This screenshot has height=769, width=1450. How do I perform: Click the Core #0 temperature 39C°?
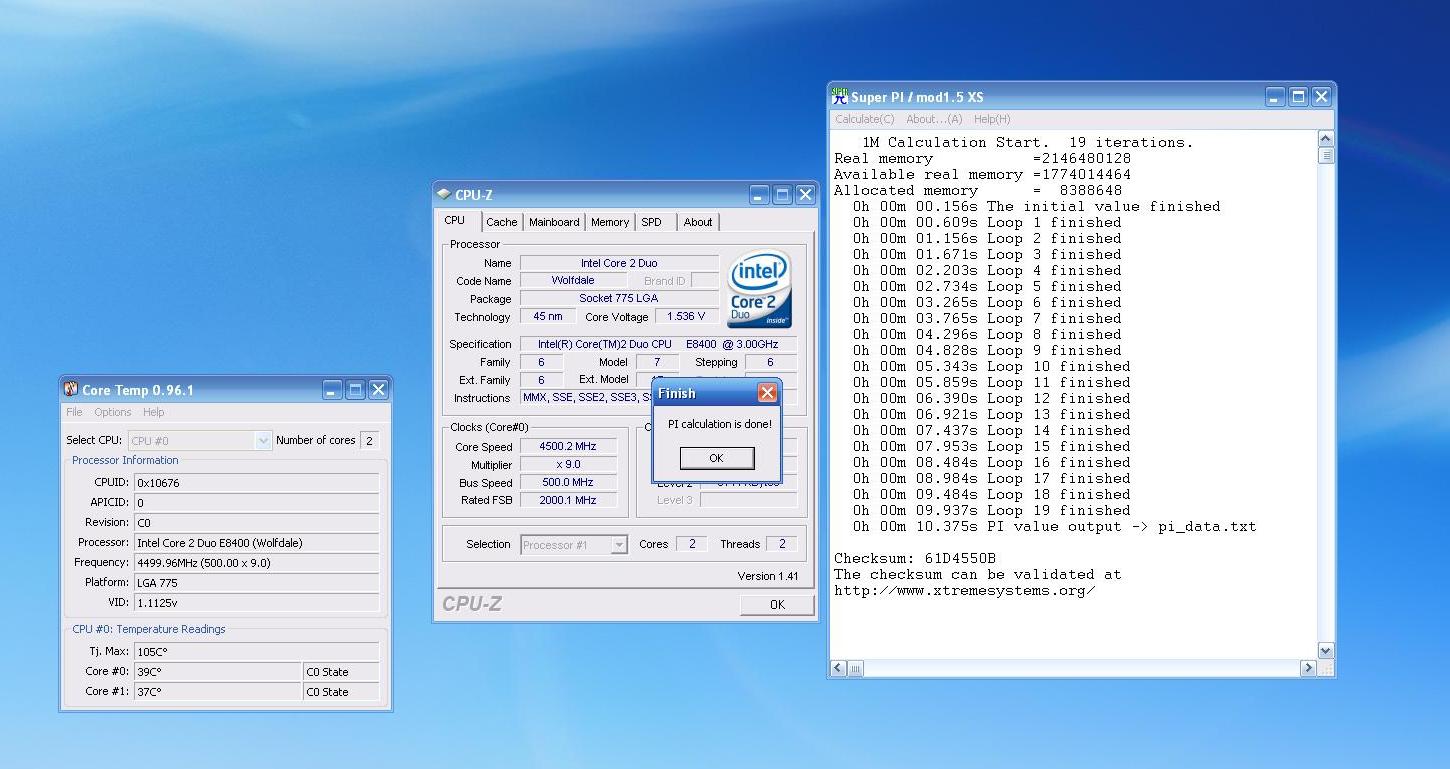click(218, 671)
